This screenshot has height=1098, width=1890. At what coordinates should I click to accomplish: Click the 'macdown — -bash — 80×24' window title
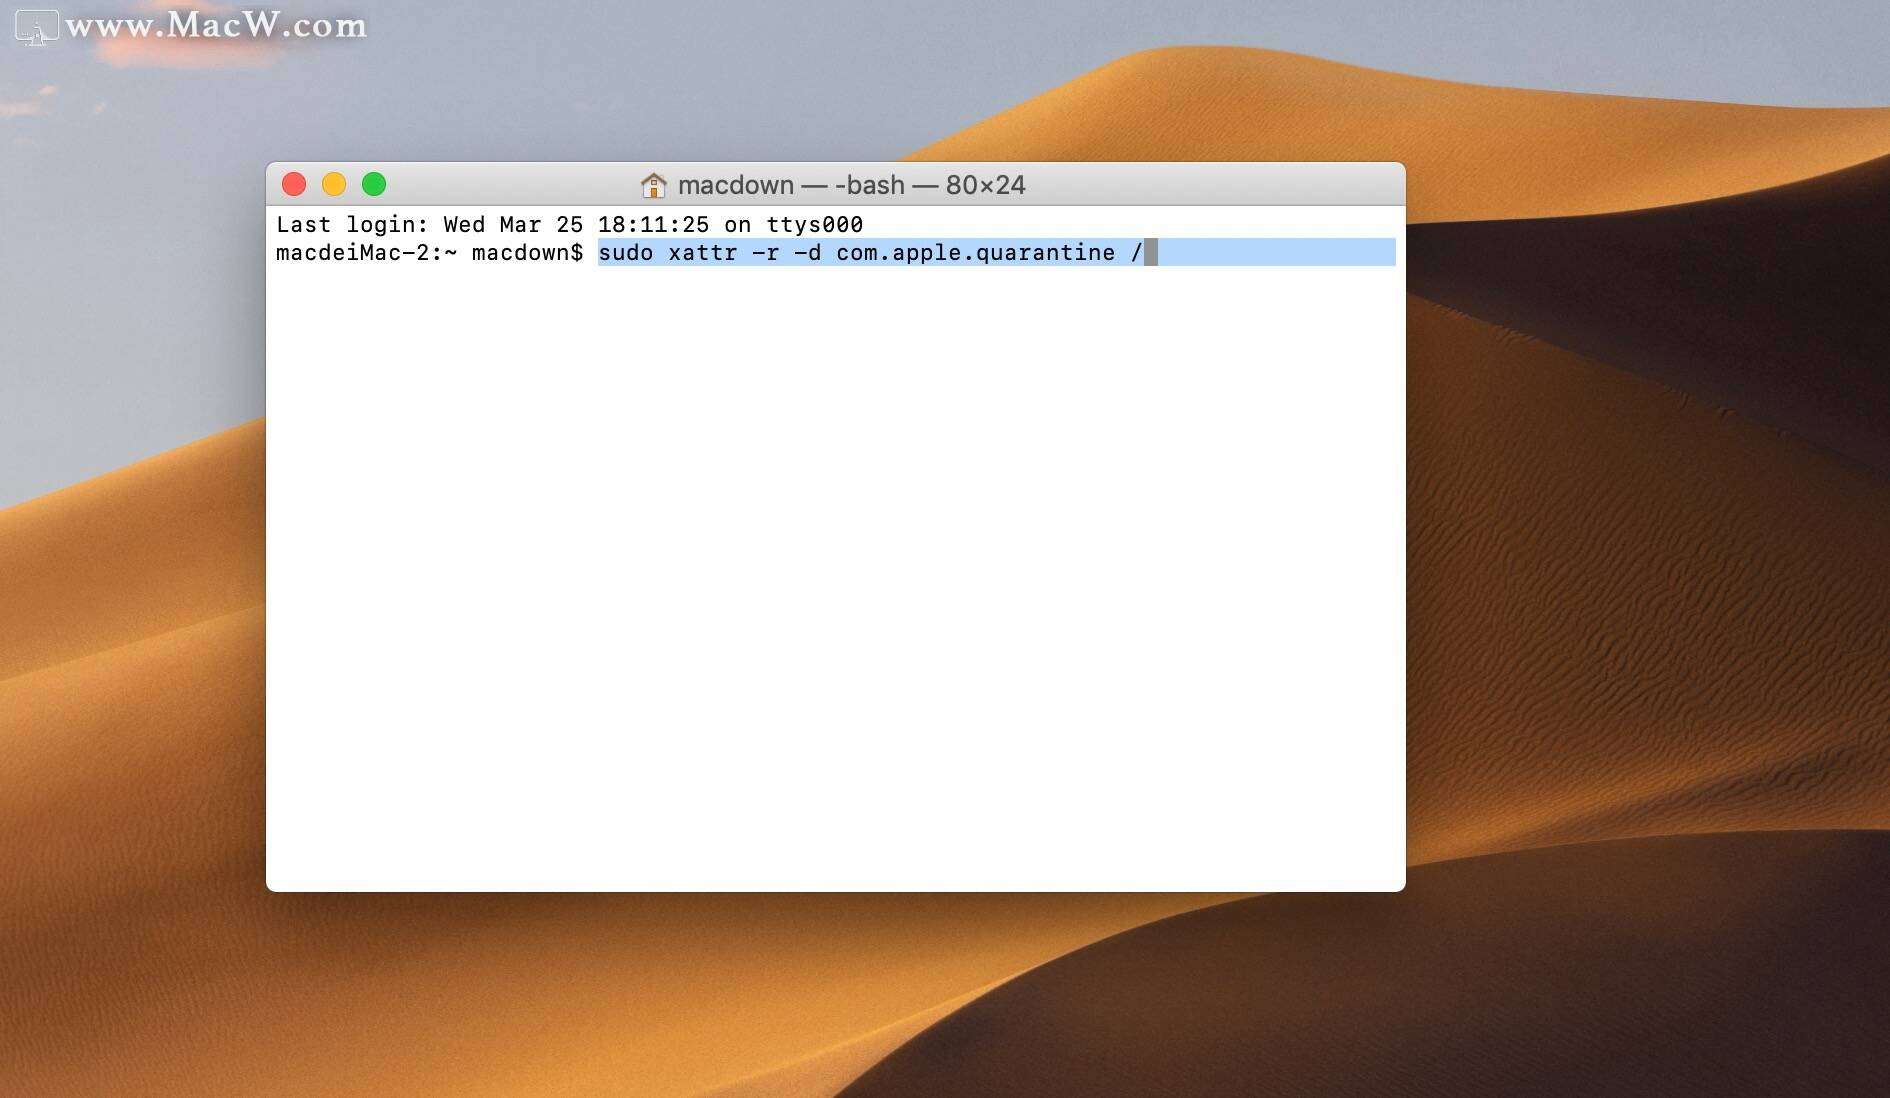click(x=851, y=185)
